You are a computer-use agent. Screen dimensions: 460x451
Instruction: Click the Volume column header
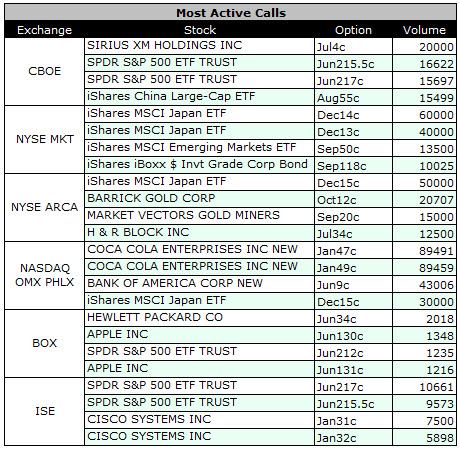424,30
